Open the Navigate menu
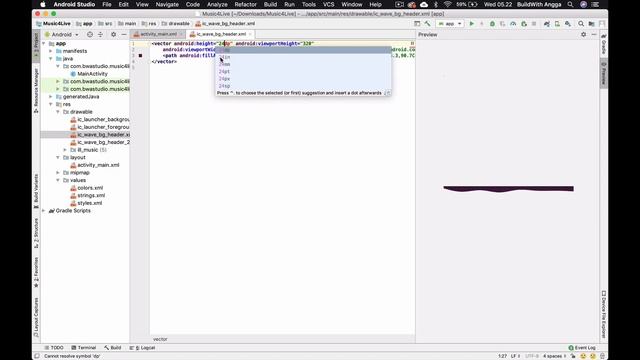The height and width of the screenshot is (360, 640). (167, 4)
